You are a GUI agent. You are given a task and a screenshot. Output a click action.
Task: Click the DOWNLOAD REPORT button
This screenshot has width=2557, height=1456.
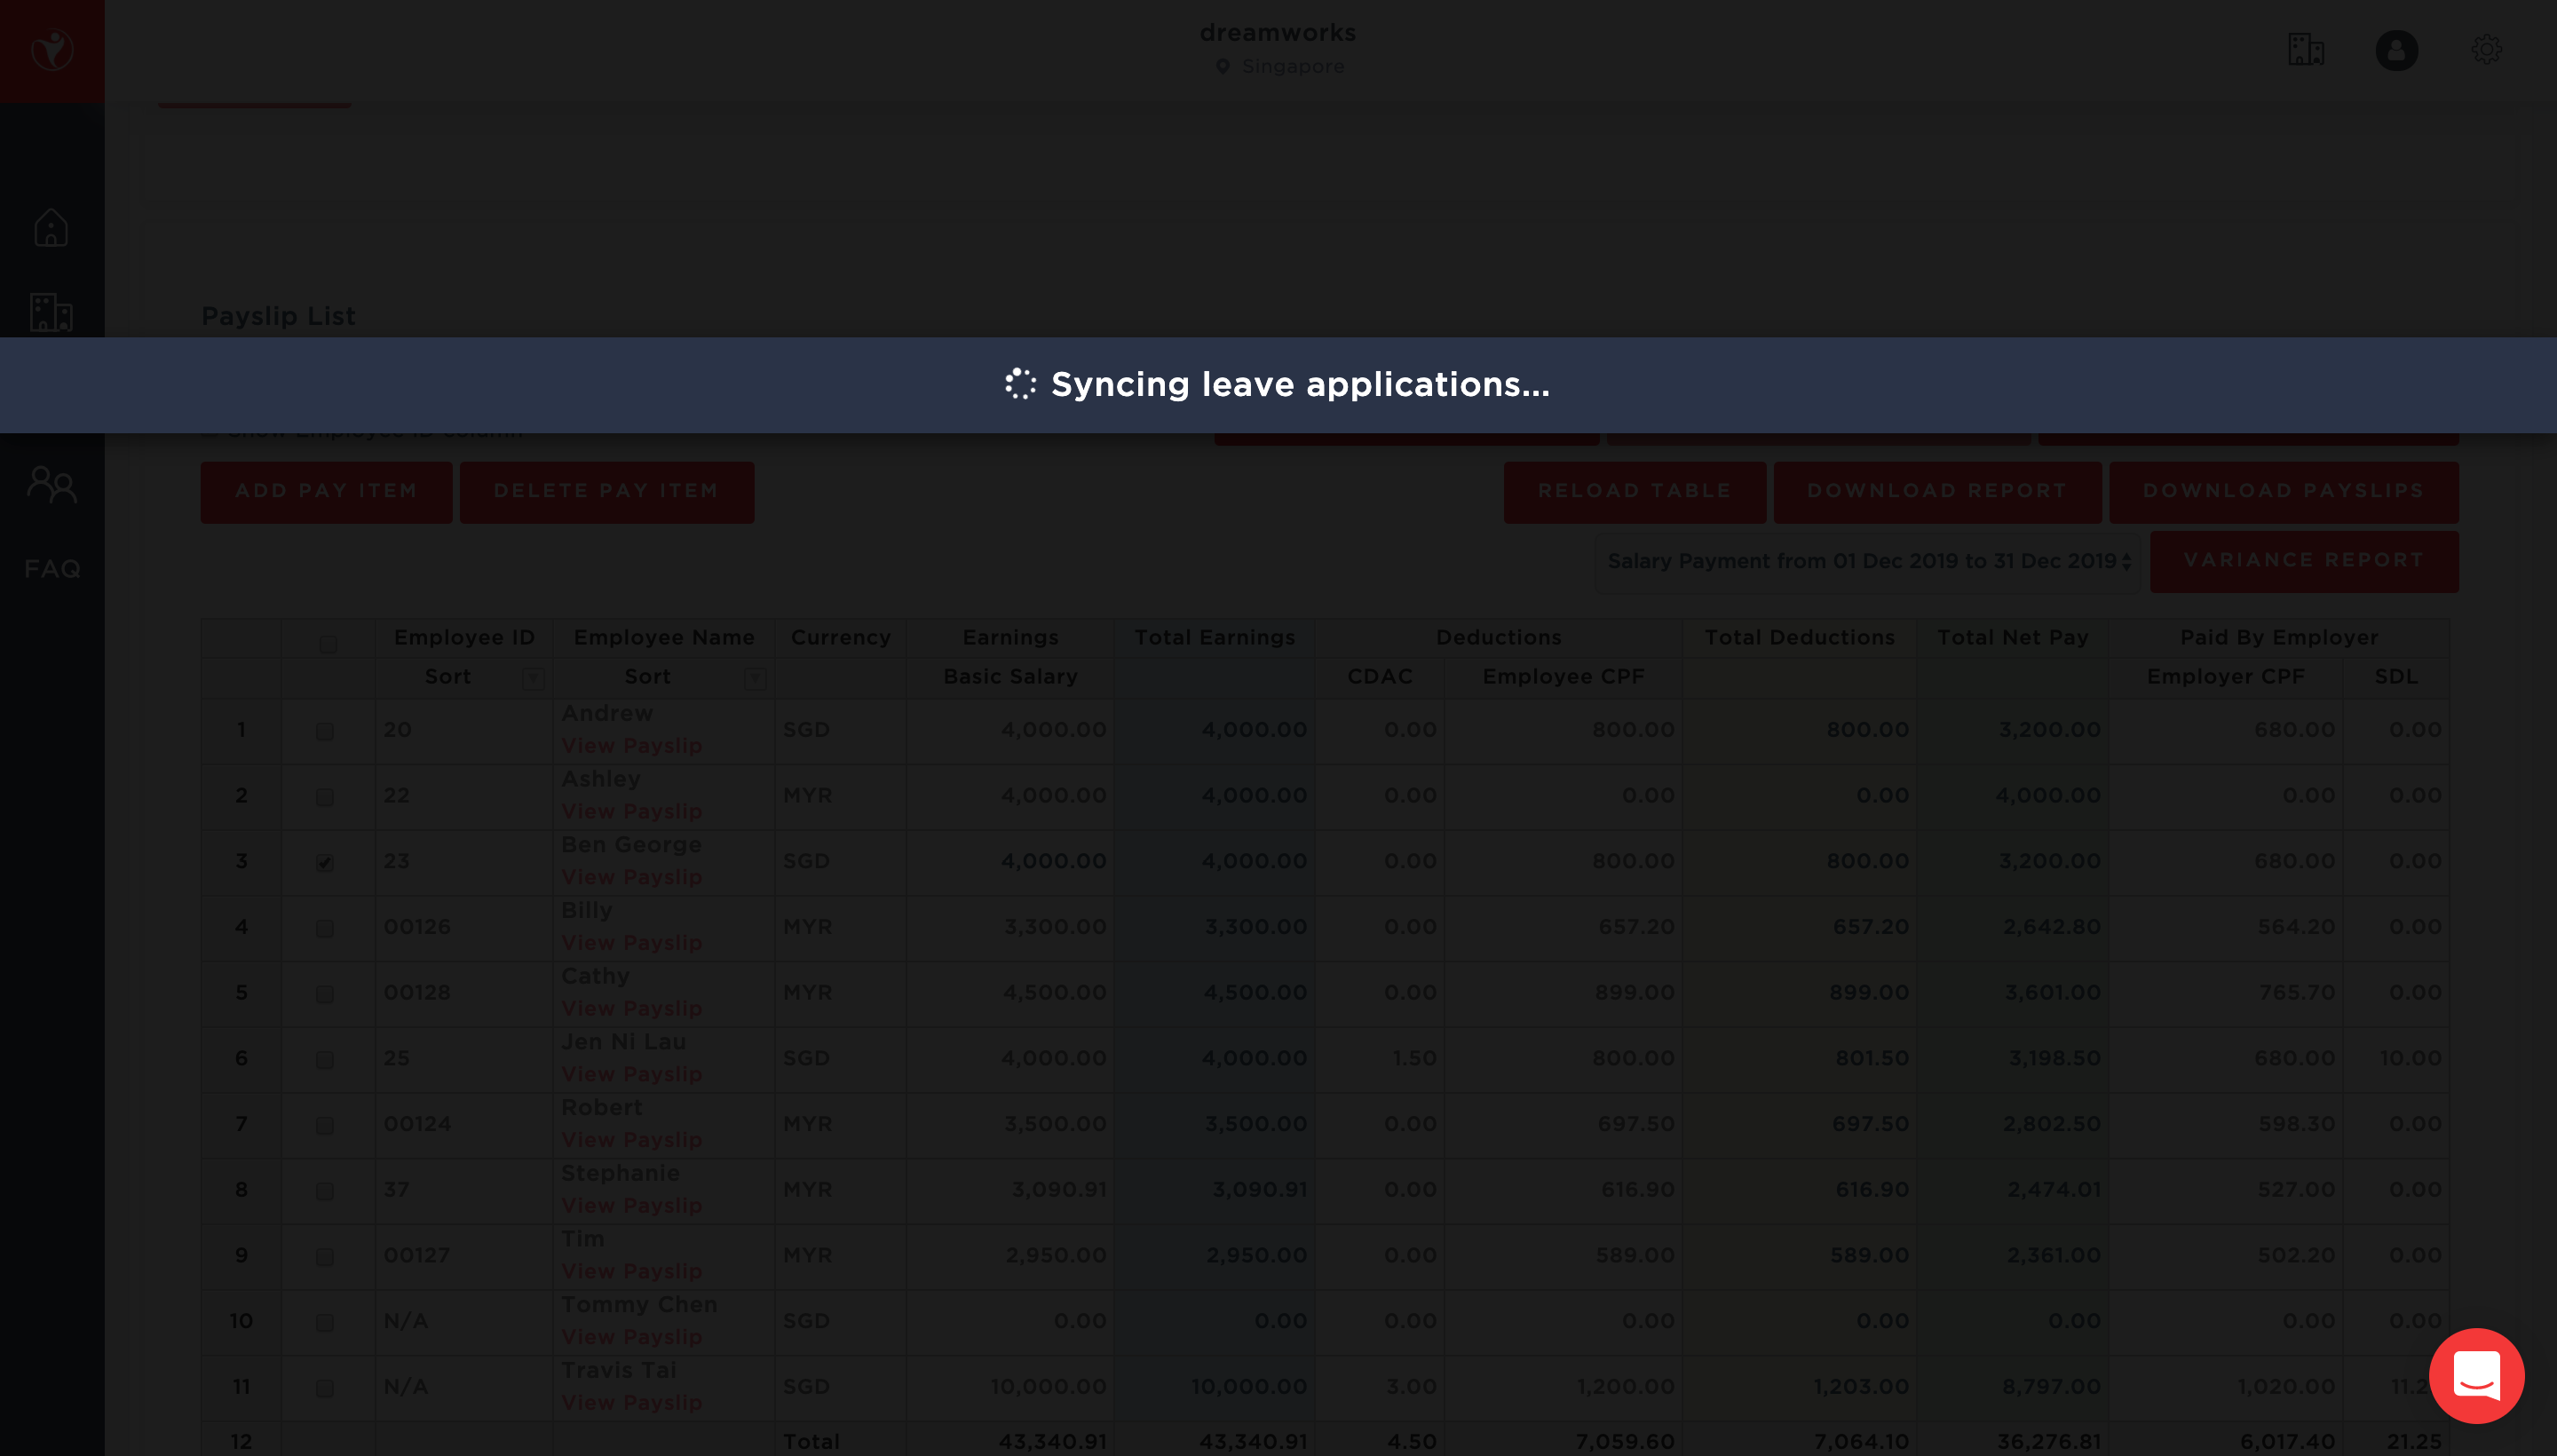click(1937, 492)
